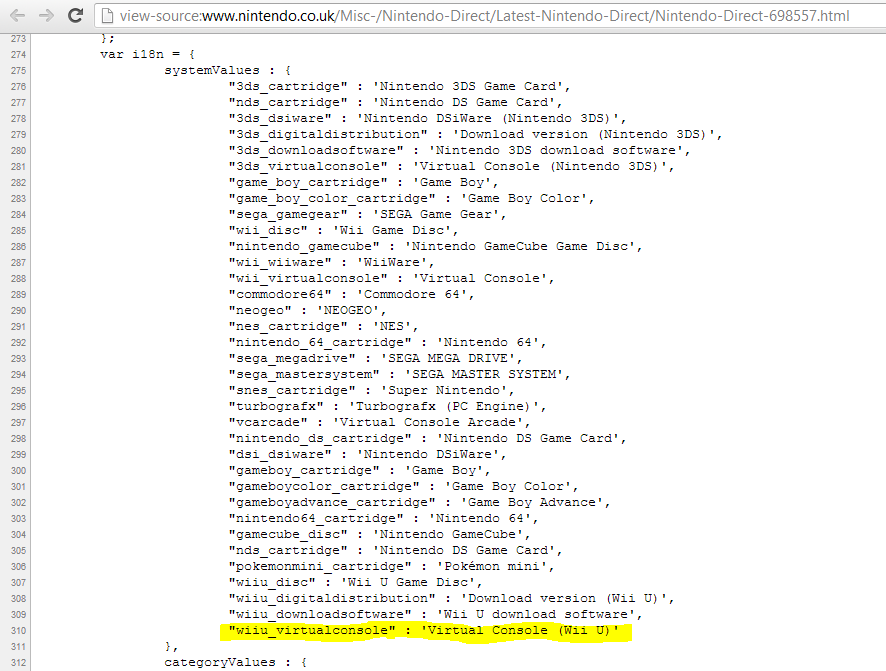Click the "commodore64" key

click(x=280, y=295)
